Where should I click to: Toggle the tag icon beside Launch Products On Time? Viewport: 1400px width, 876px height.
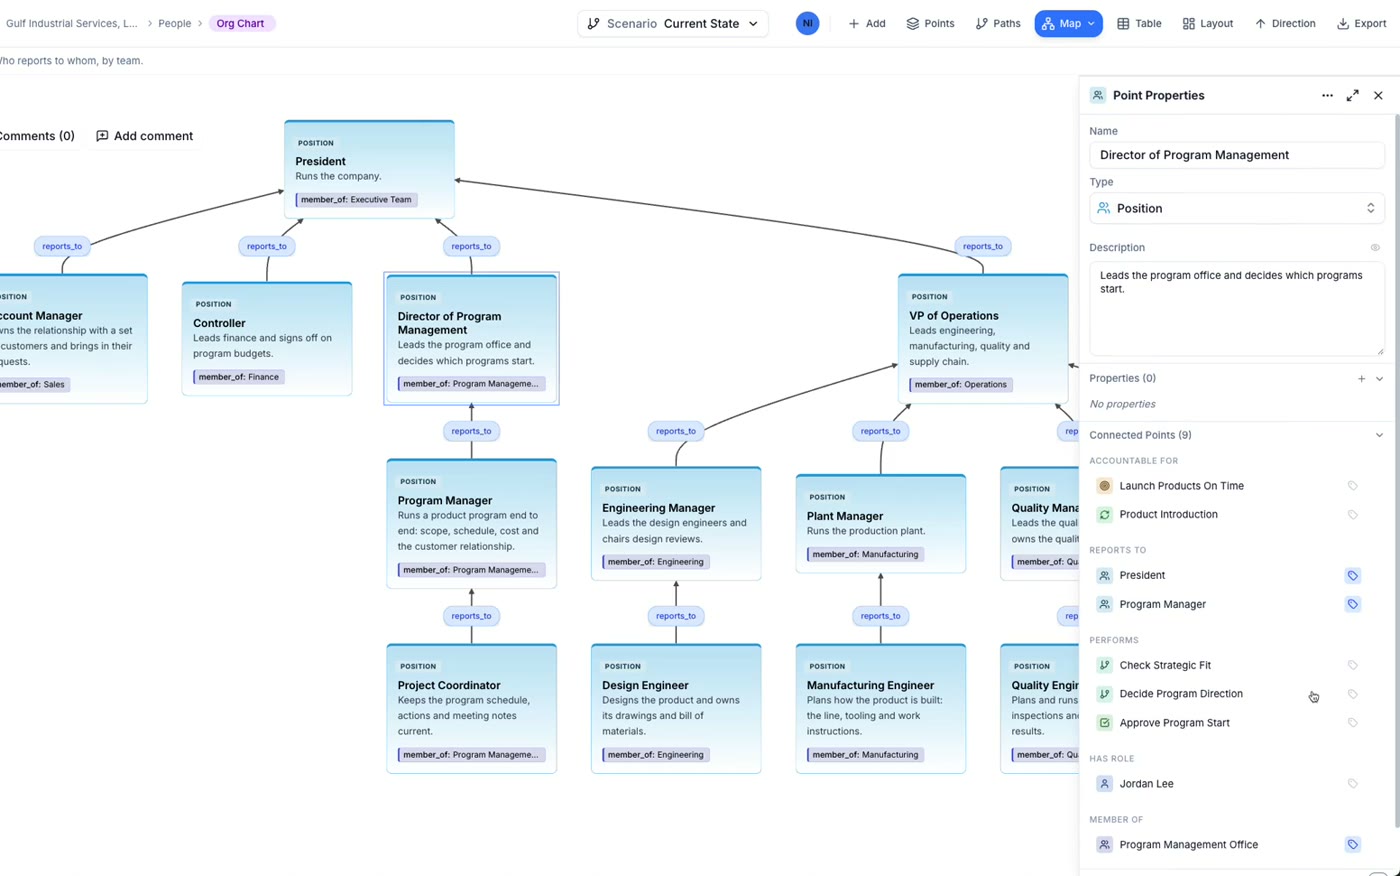click(x=1352, y=486)
